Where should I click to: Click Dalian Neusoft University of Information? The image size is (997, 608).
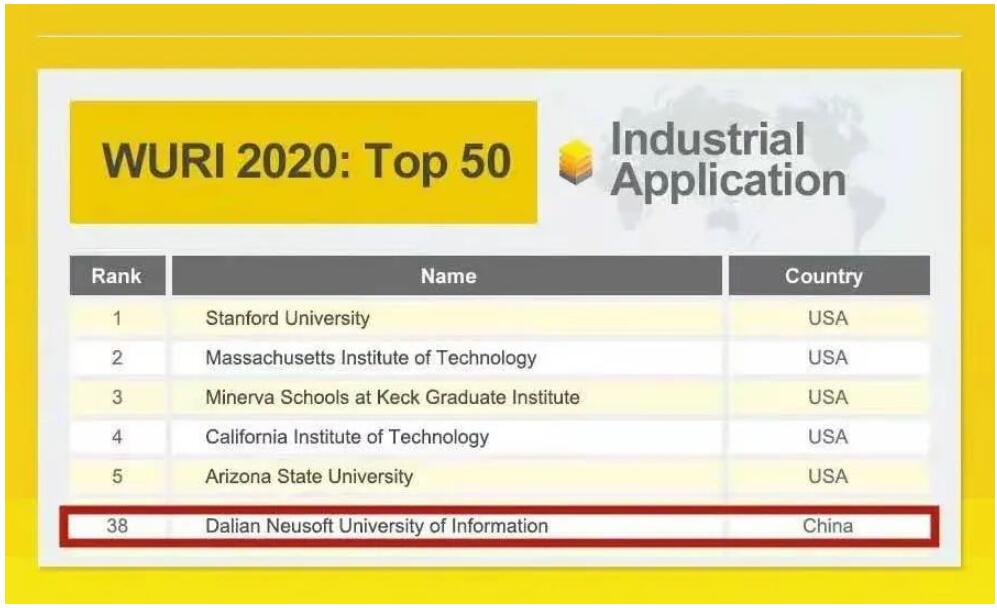pos(376,526)
